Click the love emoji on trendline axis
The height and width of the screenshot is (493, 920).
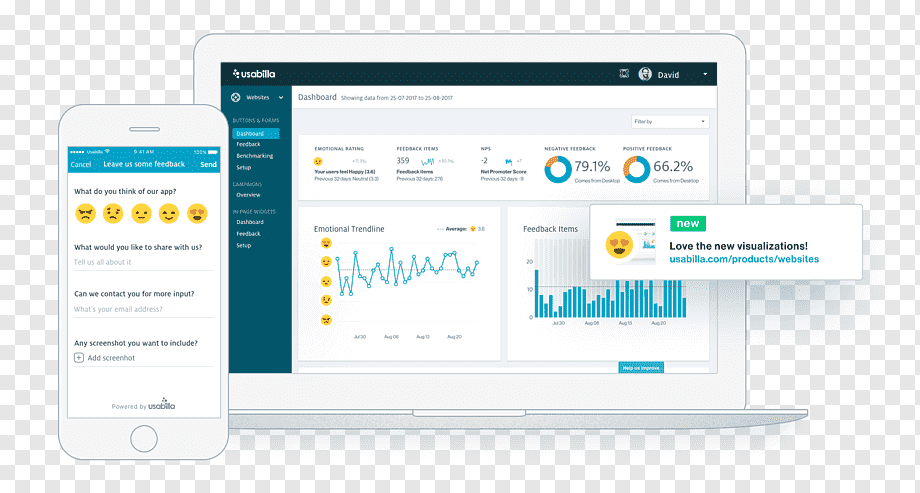click(326, 243)
